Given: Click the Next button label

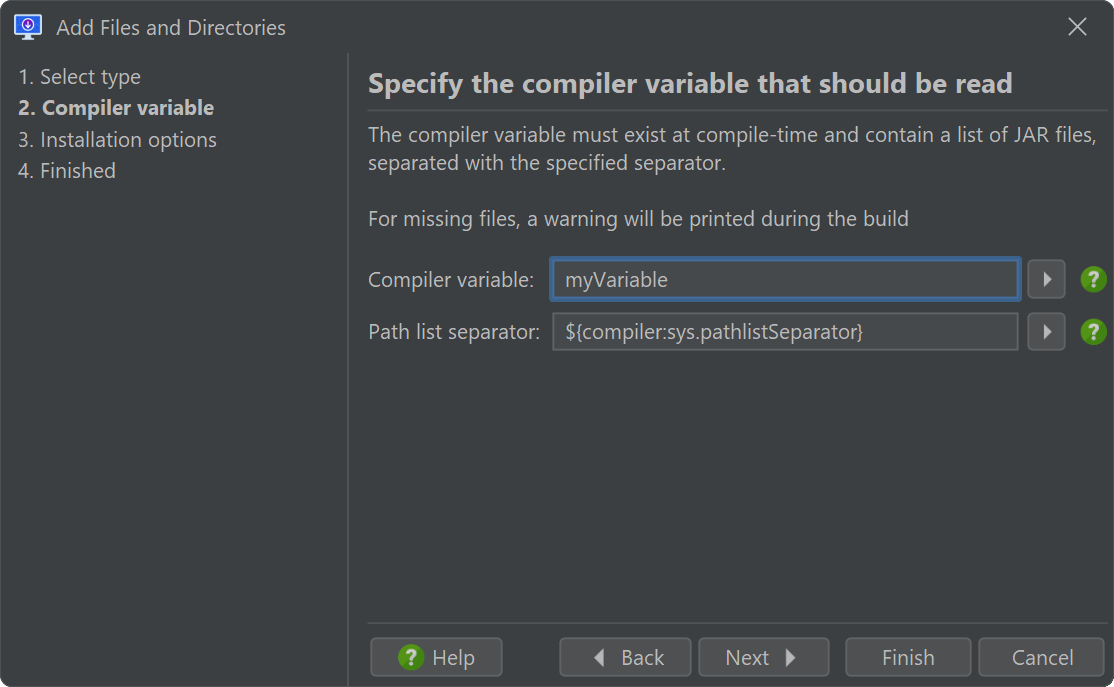Looking at the screenshot, I should tap(747, 657).
